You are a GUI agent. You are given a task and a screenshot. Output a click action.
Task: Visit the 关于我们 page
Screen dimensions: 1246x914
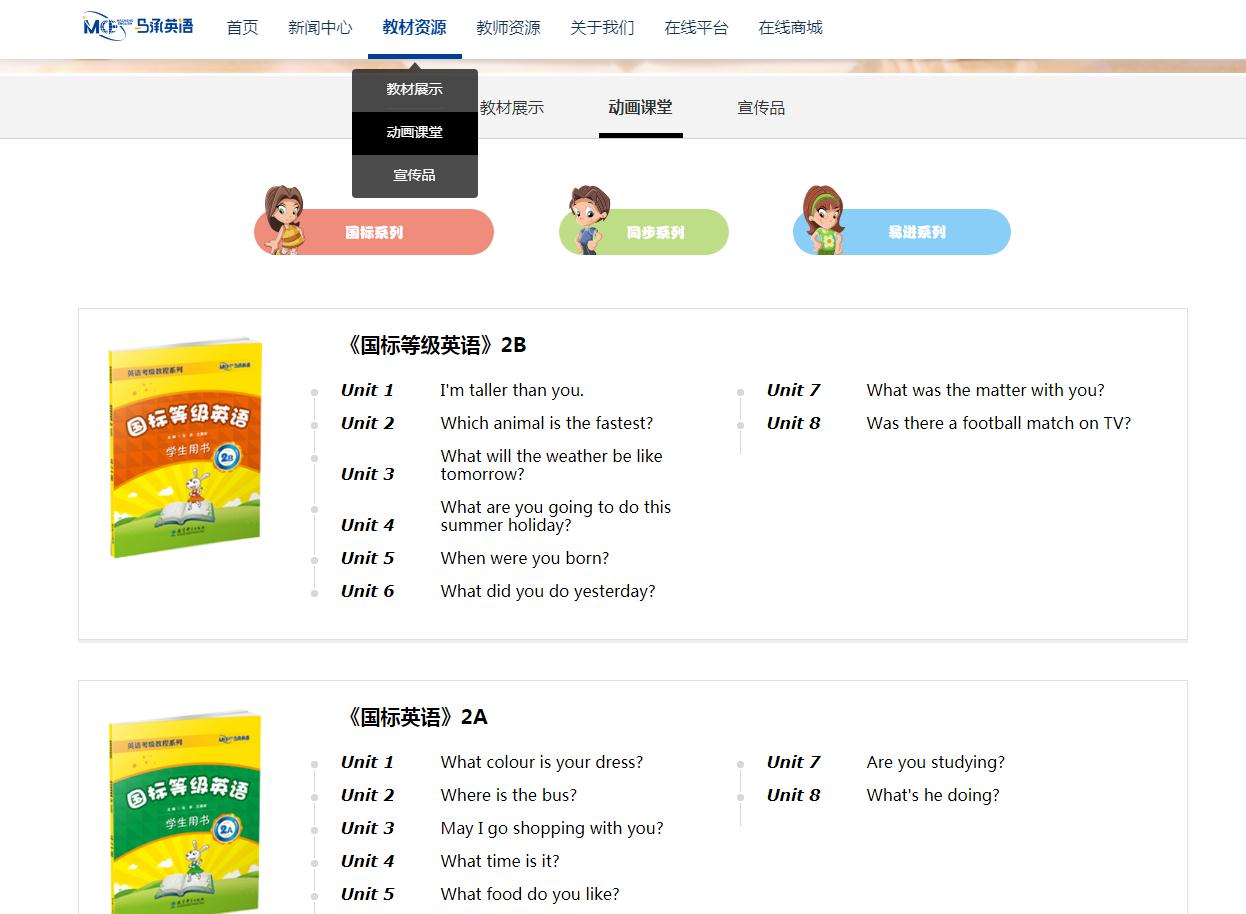pos(602,28)
